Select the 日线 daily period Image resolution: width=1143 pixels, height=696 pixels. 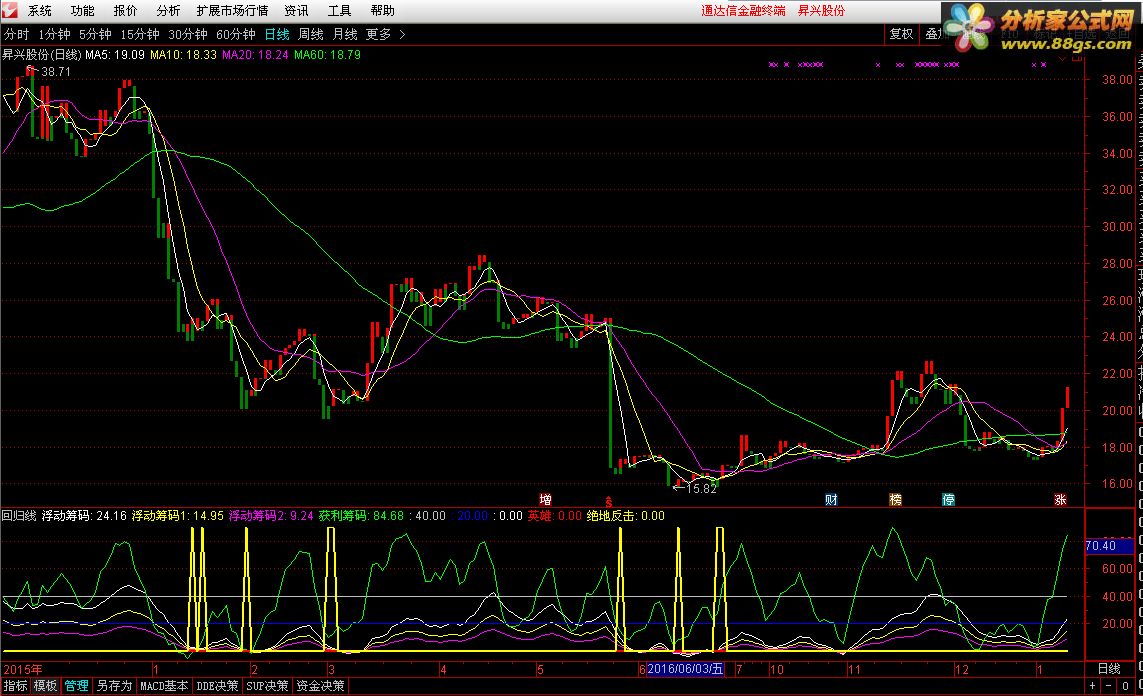coord(277,34)
